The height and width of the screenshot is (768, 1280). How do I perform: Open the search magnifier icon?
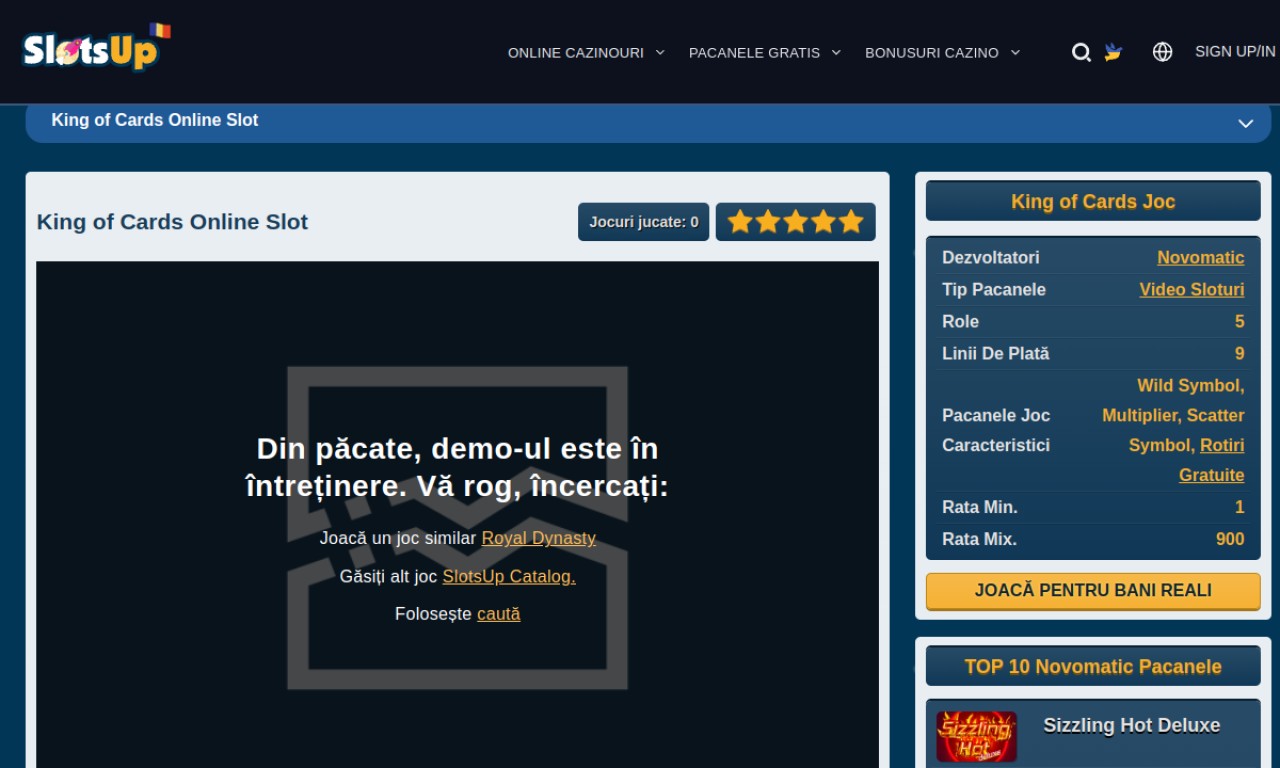pos(1081,52)
